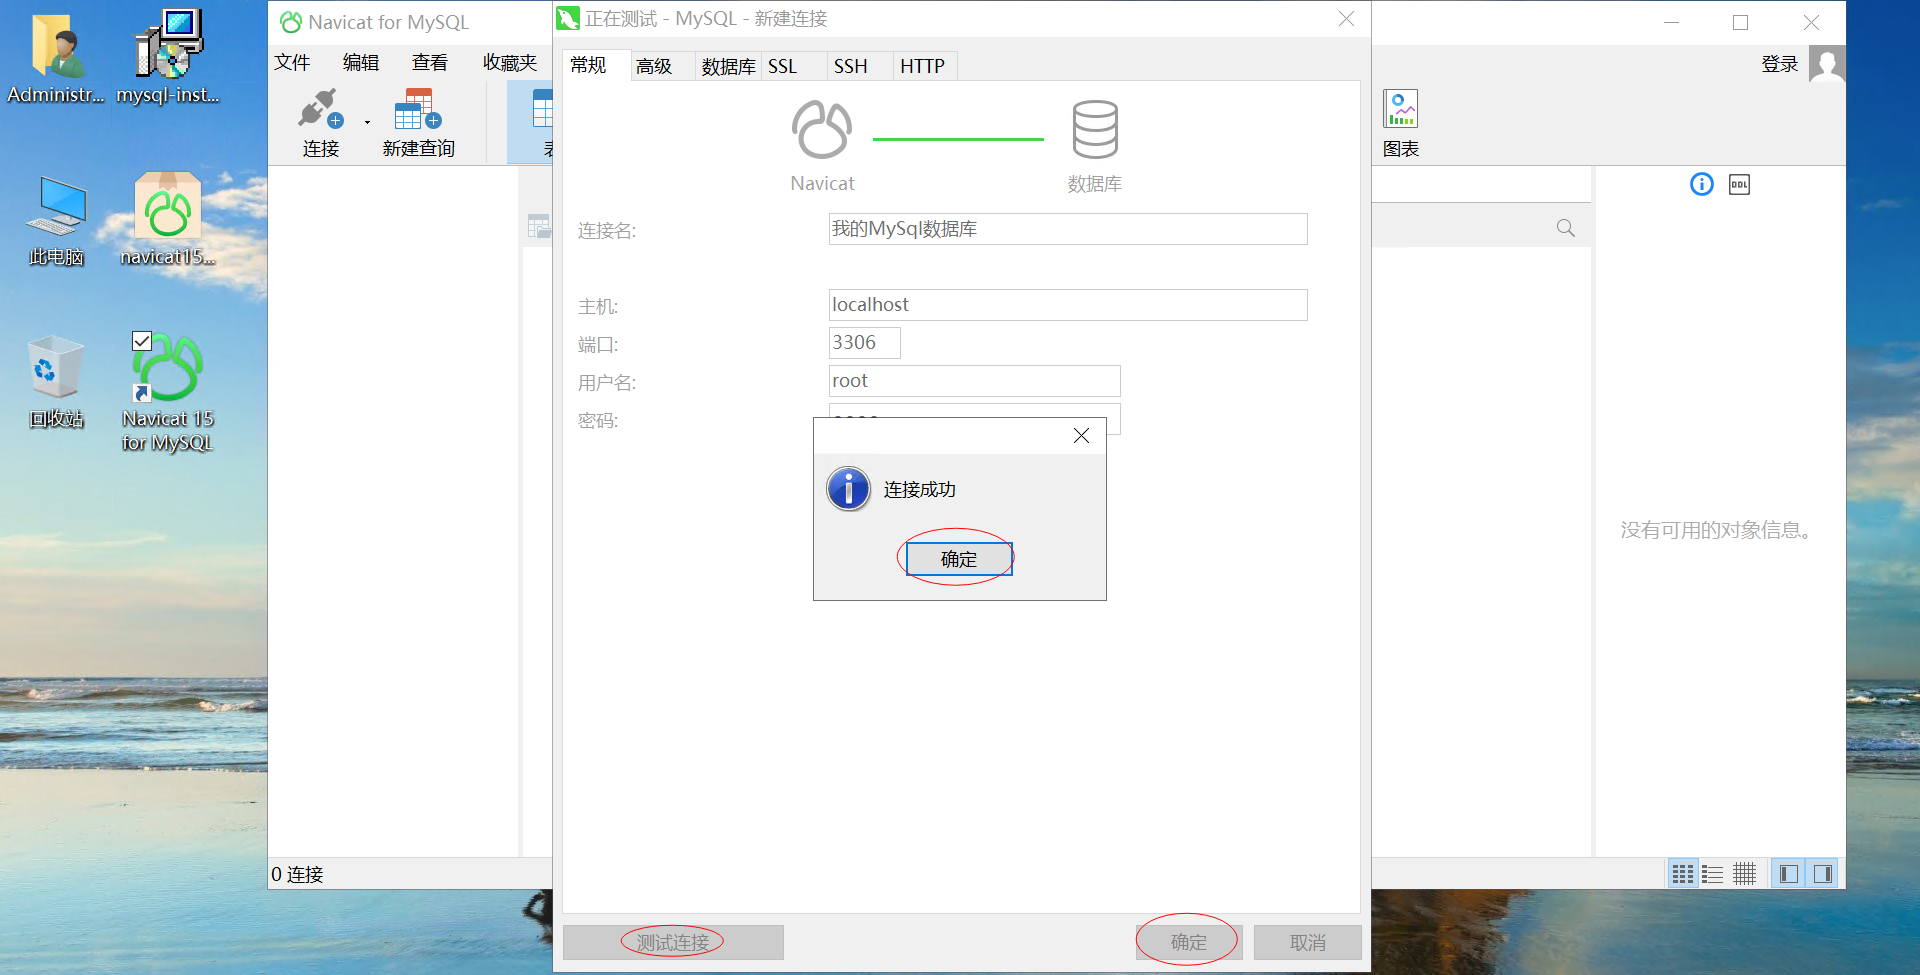Open the Administrator folder desktop icon

click(x=56, y=58)
